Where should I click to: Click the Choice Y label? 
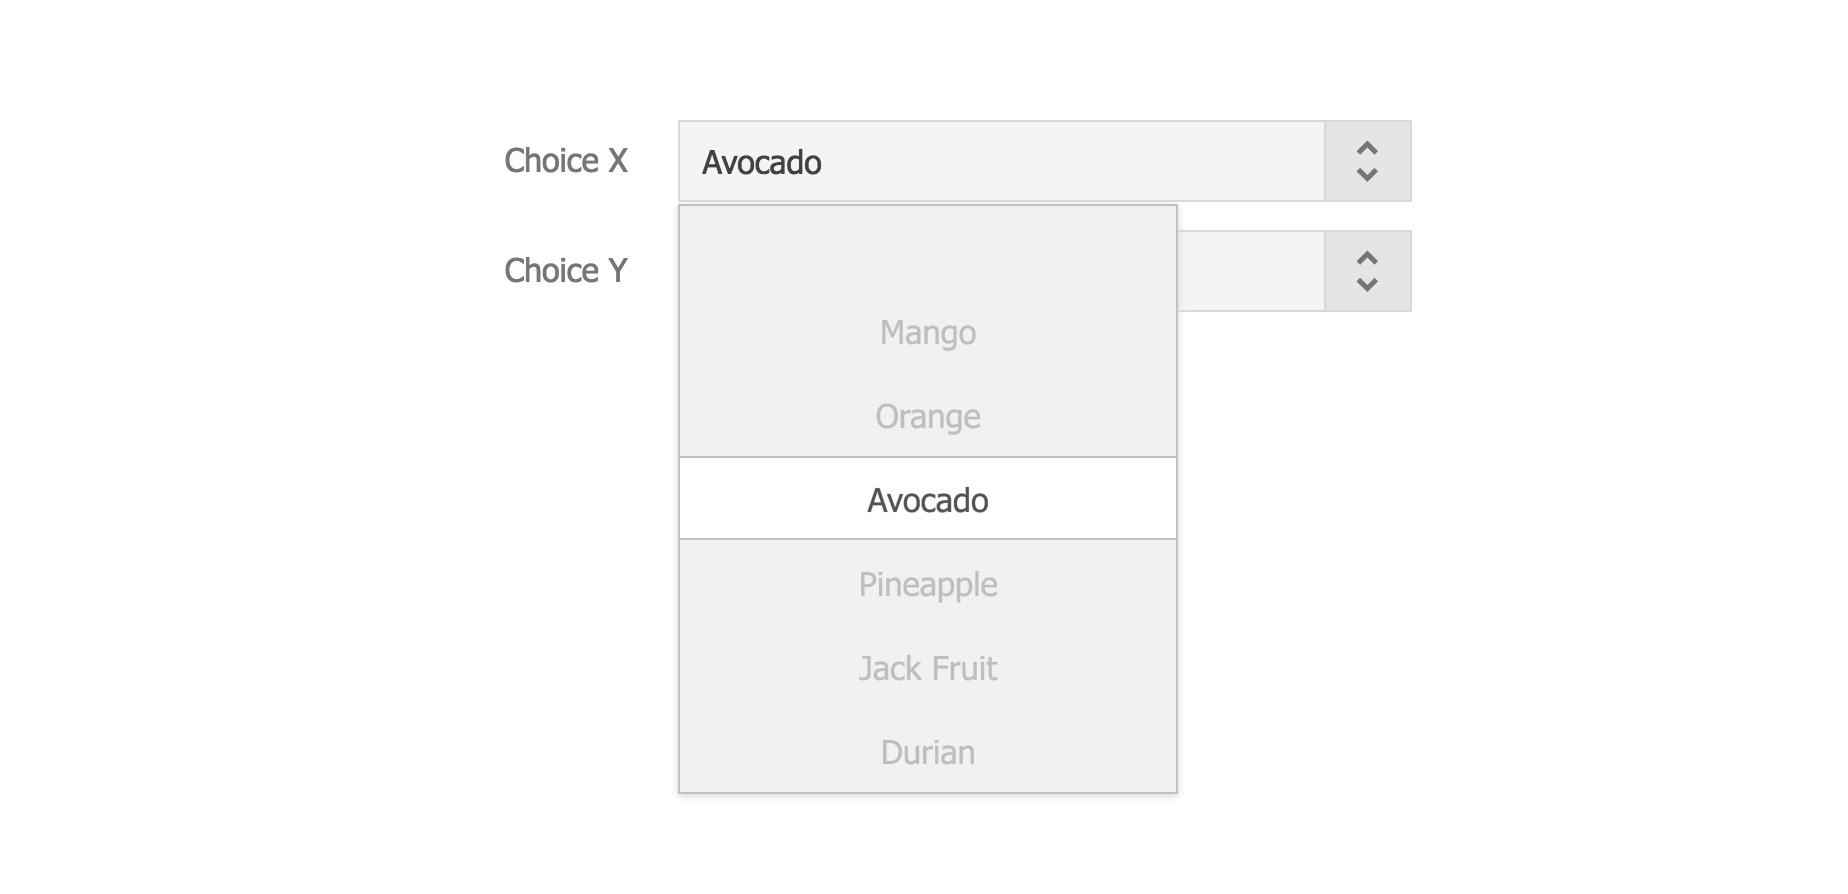(566, 270)
